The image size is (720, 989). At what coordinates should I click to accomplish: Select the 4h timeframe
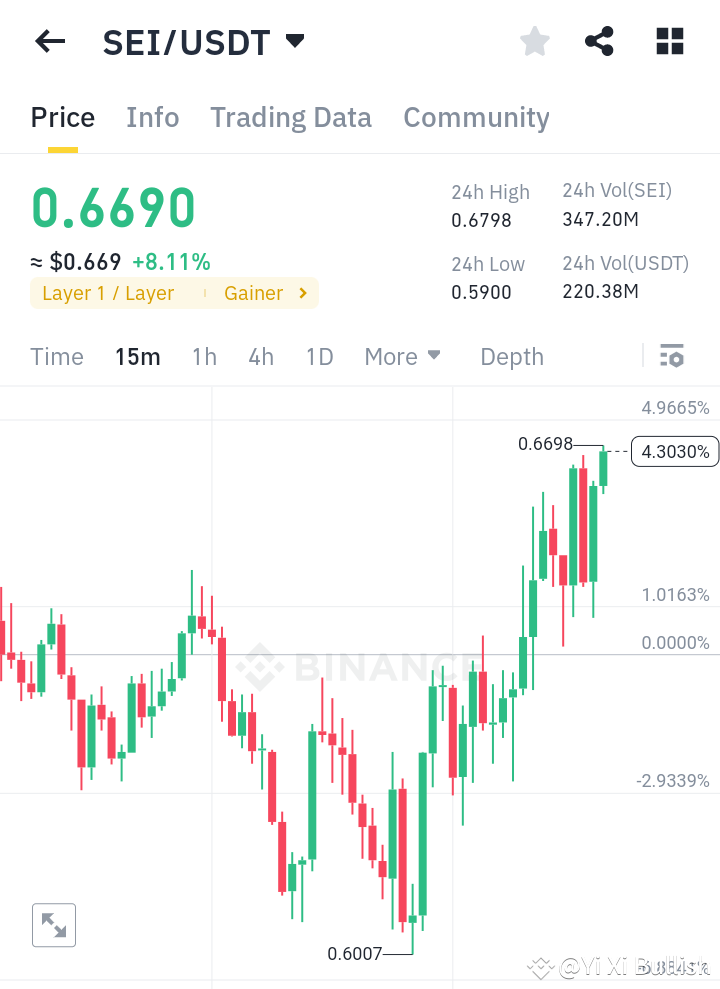pyautogui.click(x=261, y=356)
